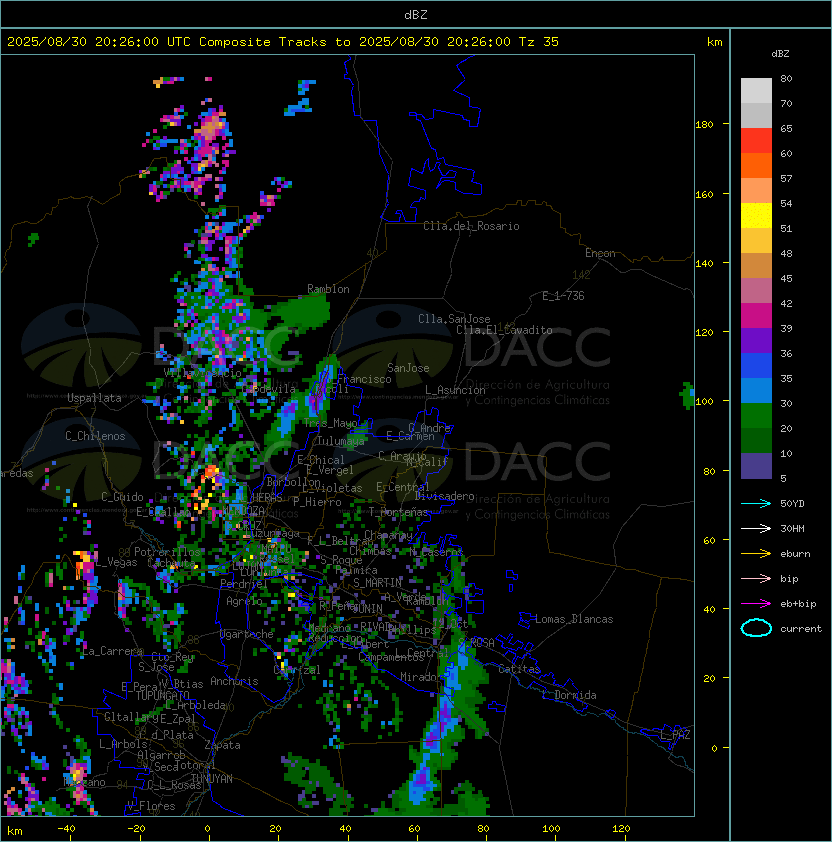Click the '180' tick on the km axis
The width and height of the screenshot is (832, 842).
click(704, 125)
